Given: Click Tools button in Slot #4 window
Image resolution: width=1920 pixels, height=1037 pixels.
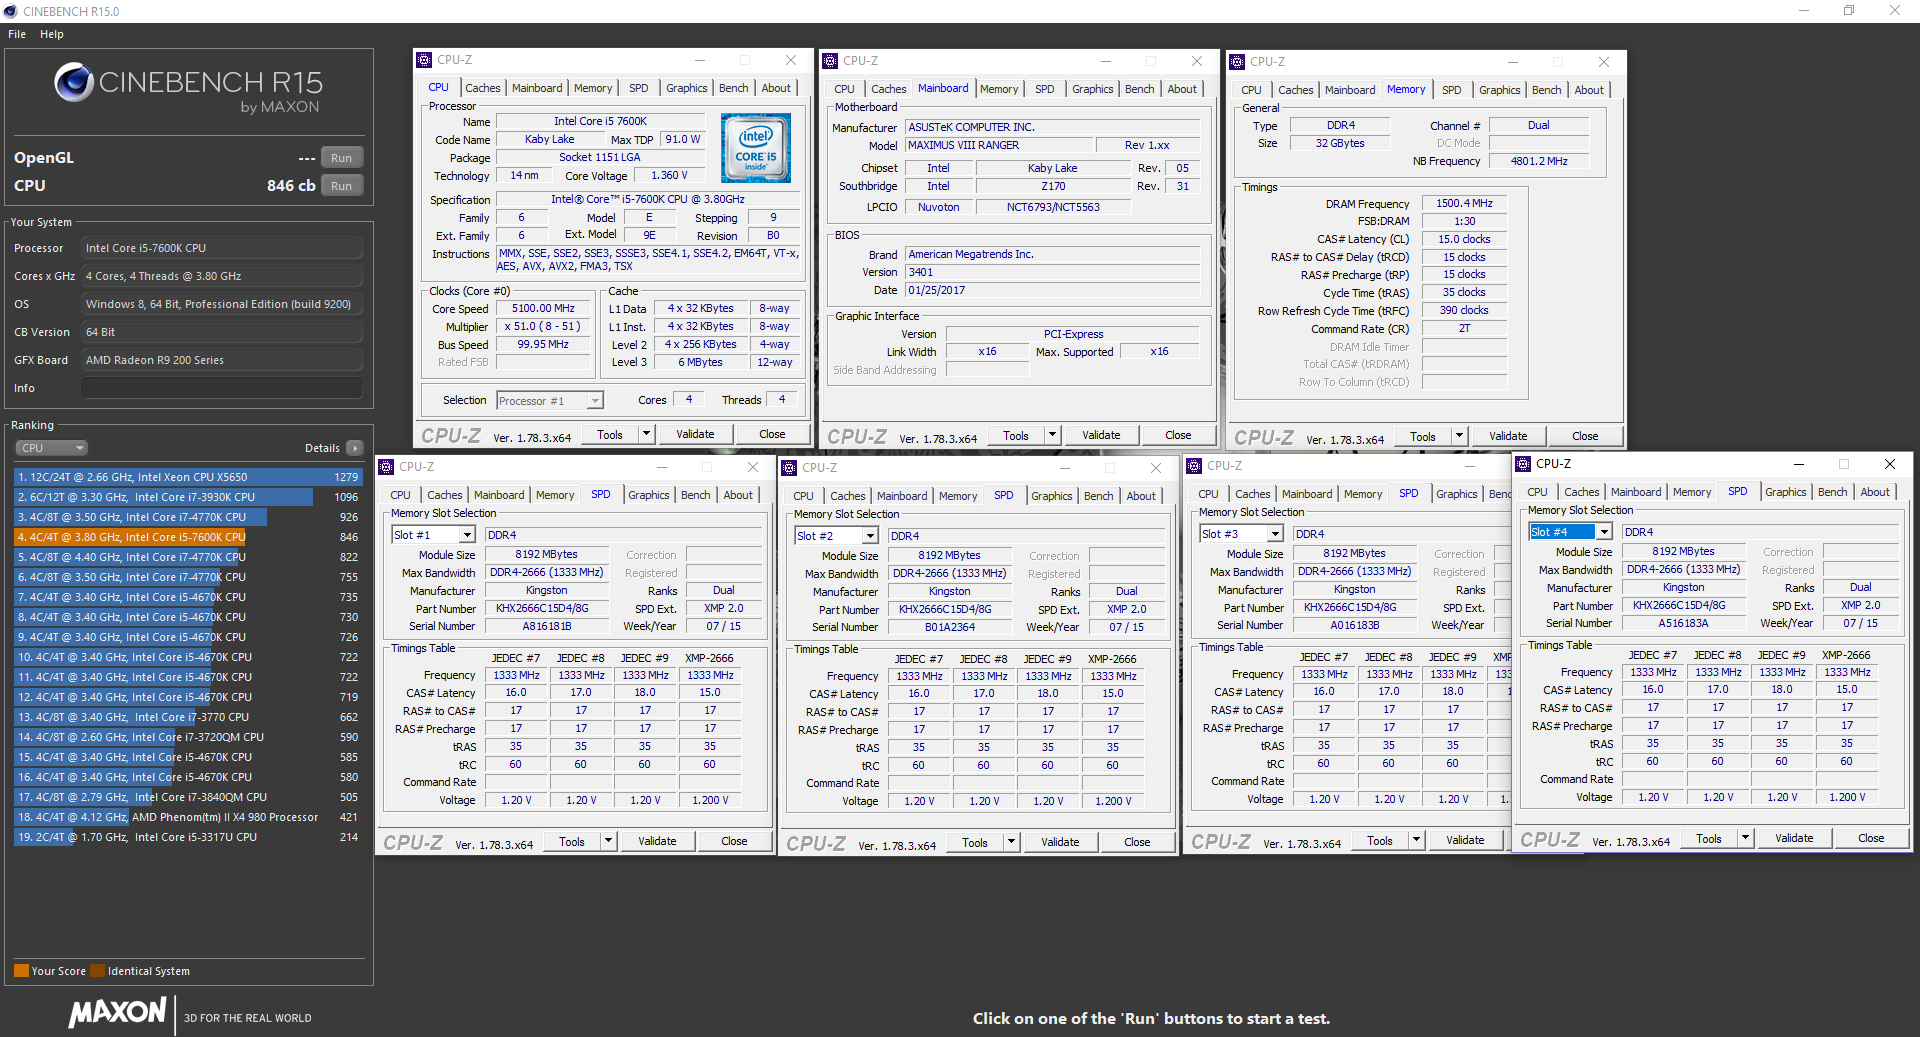Looking at the screenshot, I should [1709, 839].
